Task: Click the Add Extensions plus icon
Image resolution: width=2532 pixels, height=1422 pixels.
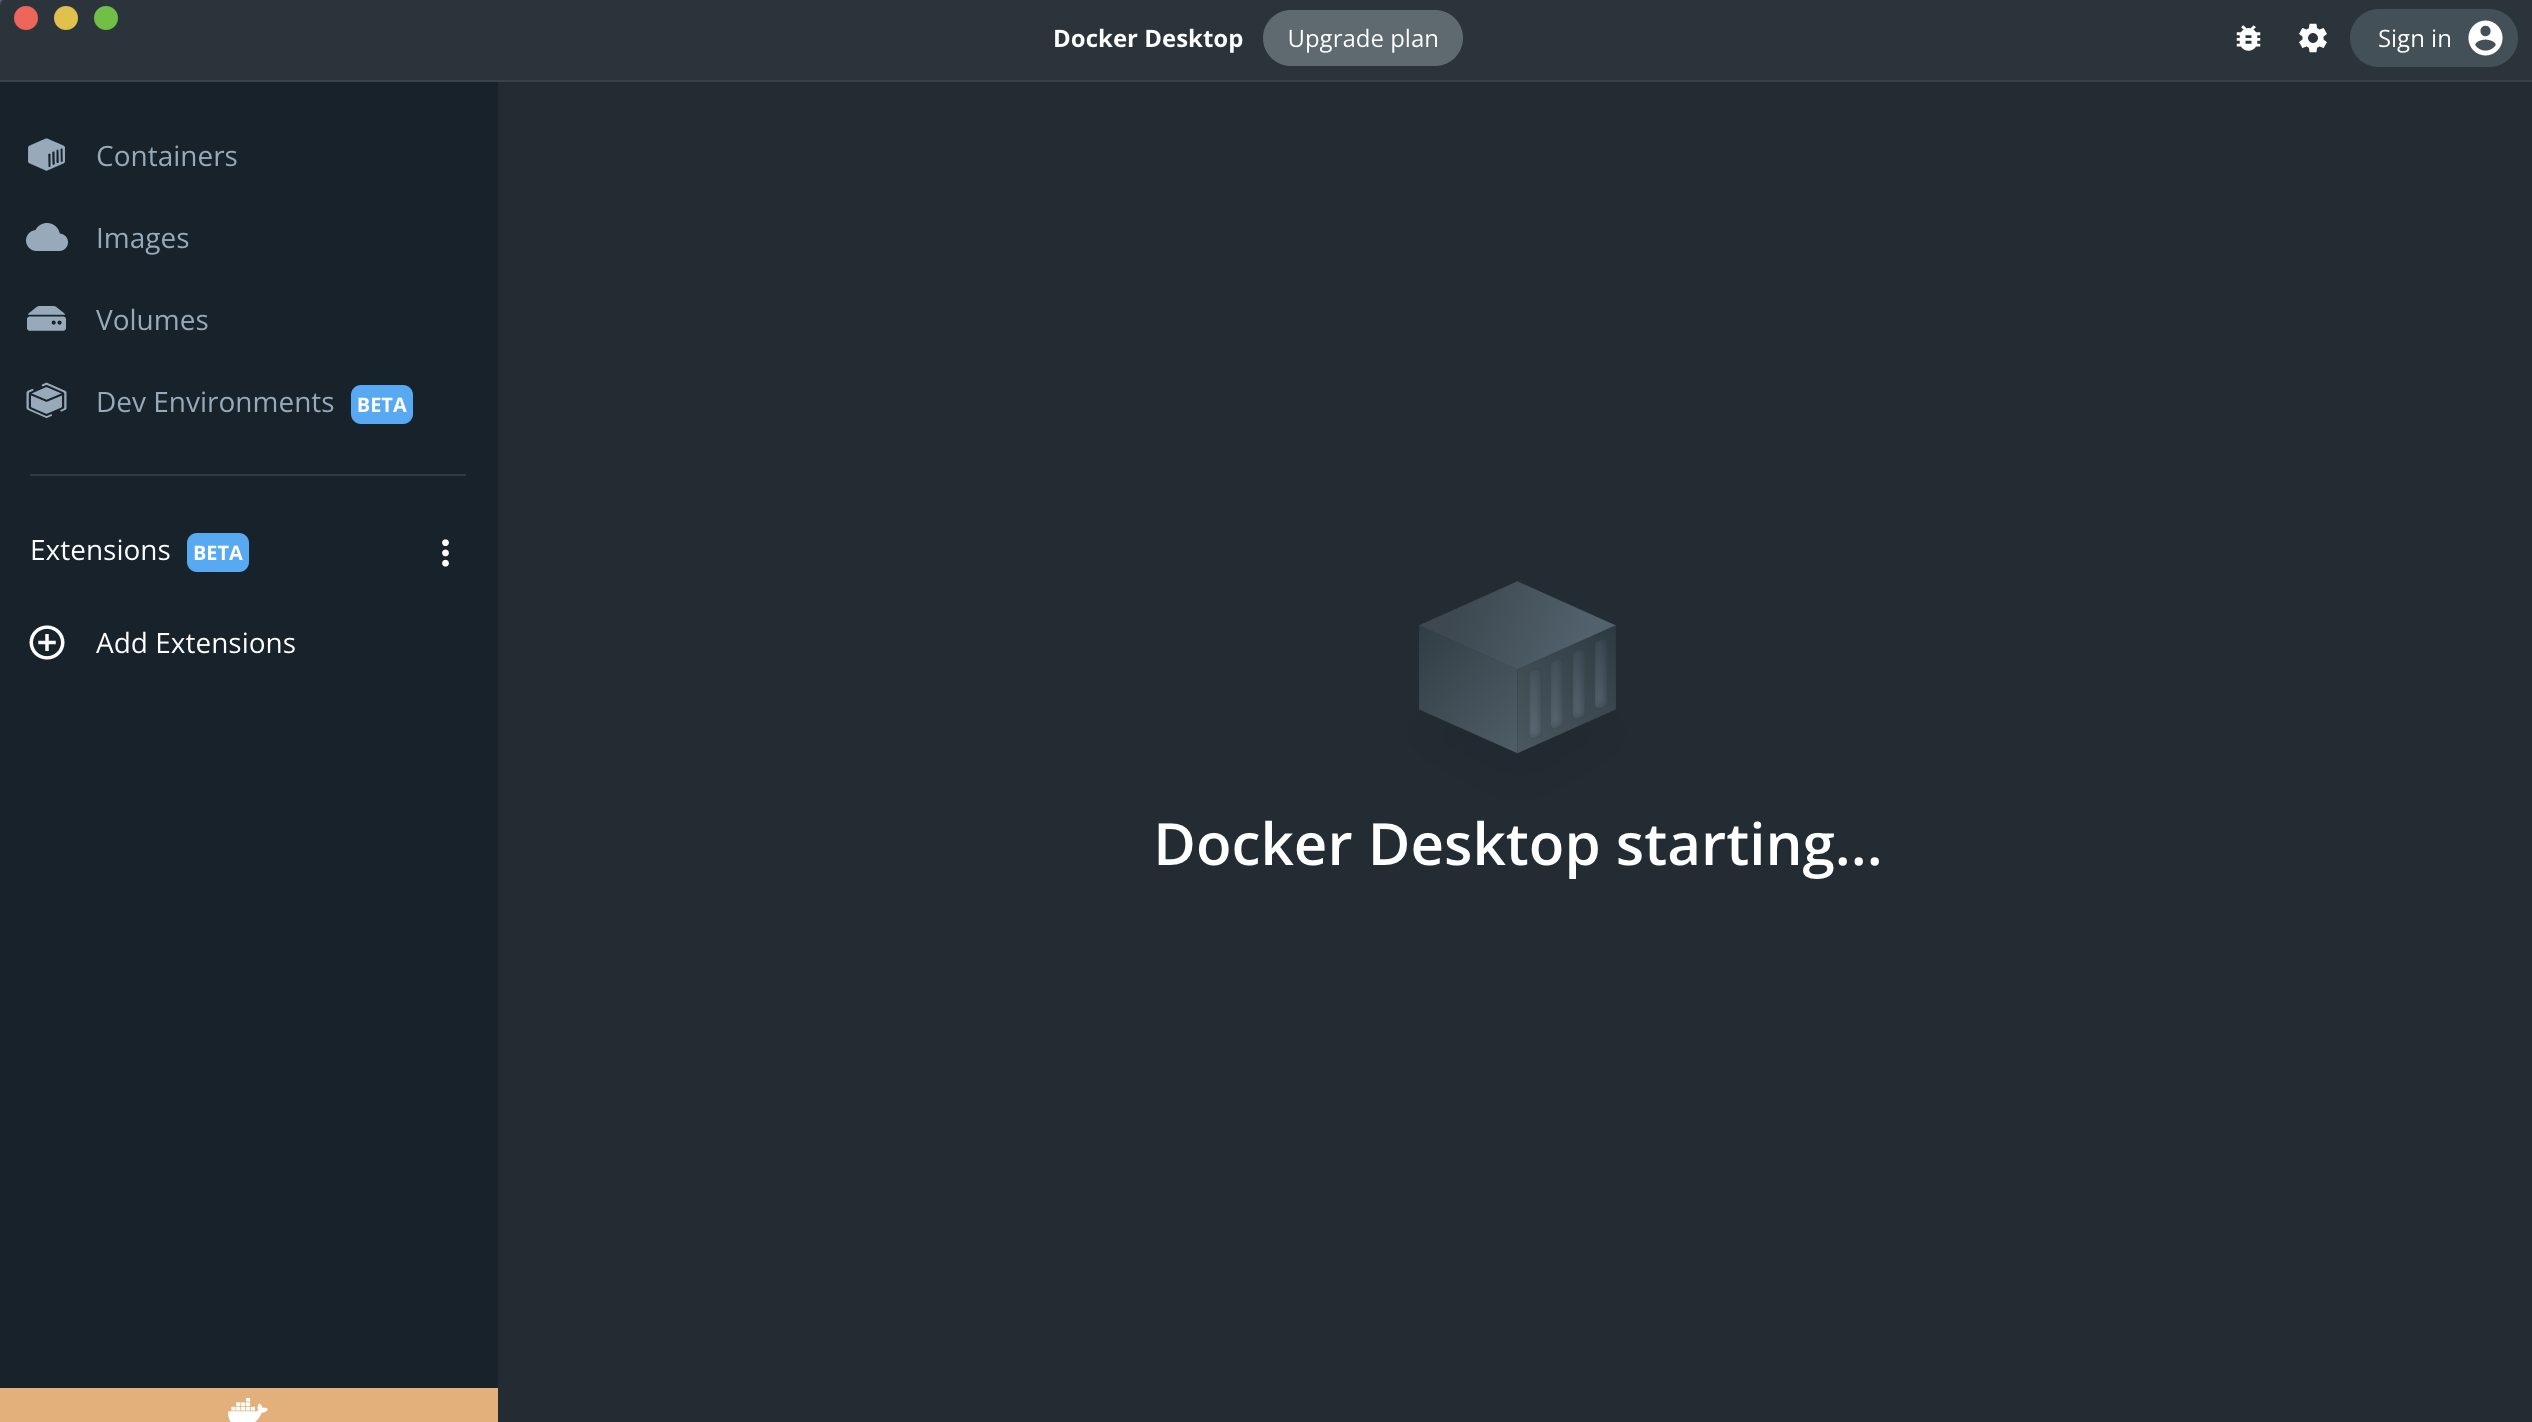Action: [47, 643]
